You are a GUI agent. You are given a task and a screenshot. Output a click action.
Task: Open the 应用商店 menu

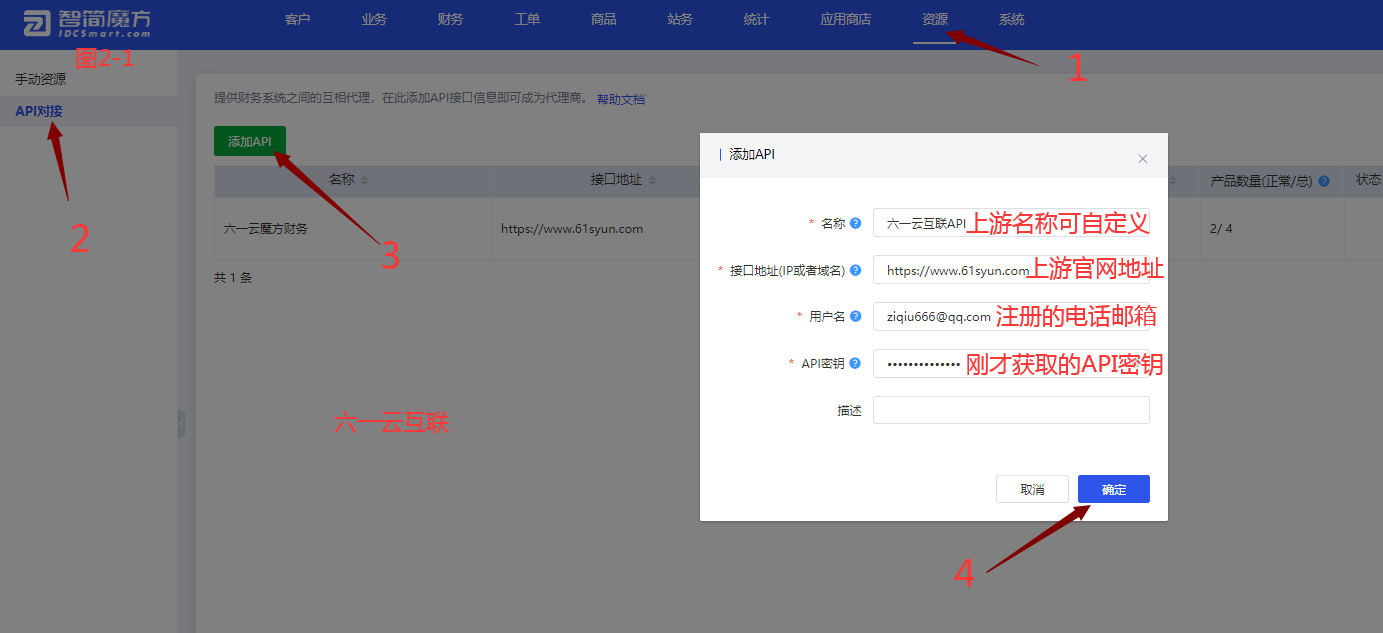pos(846,19)
